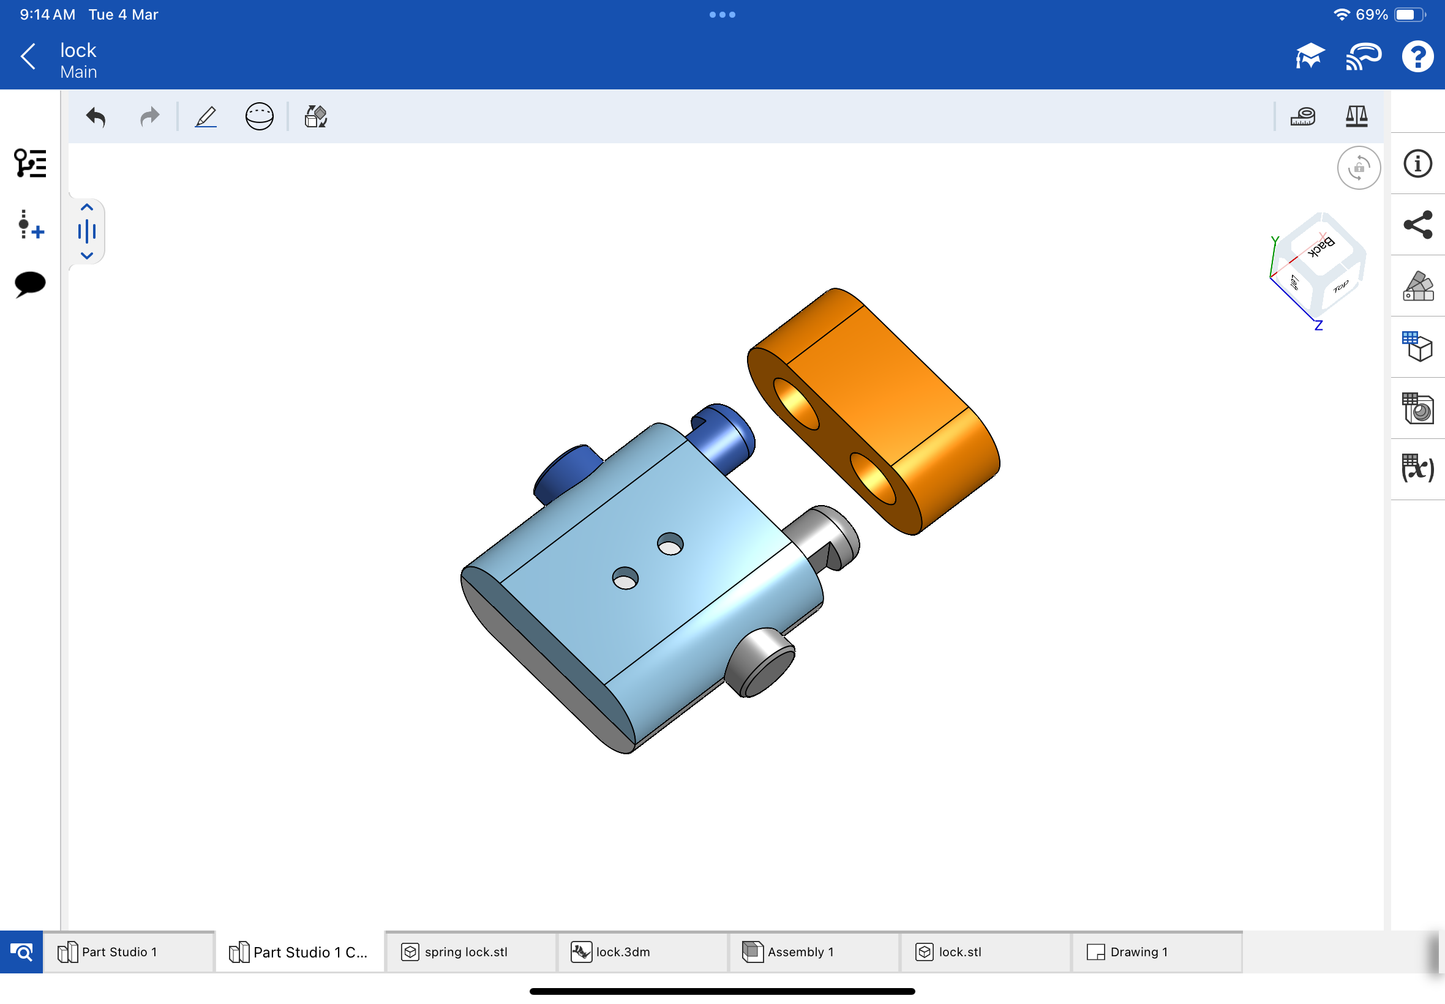The image size is (1445, 1004).
Task: Open the variables table icon
Action: pyautogui.click(x=1417, y=468)
